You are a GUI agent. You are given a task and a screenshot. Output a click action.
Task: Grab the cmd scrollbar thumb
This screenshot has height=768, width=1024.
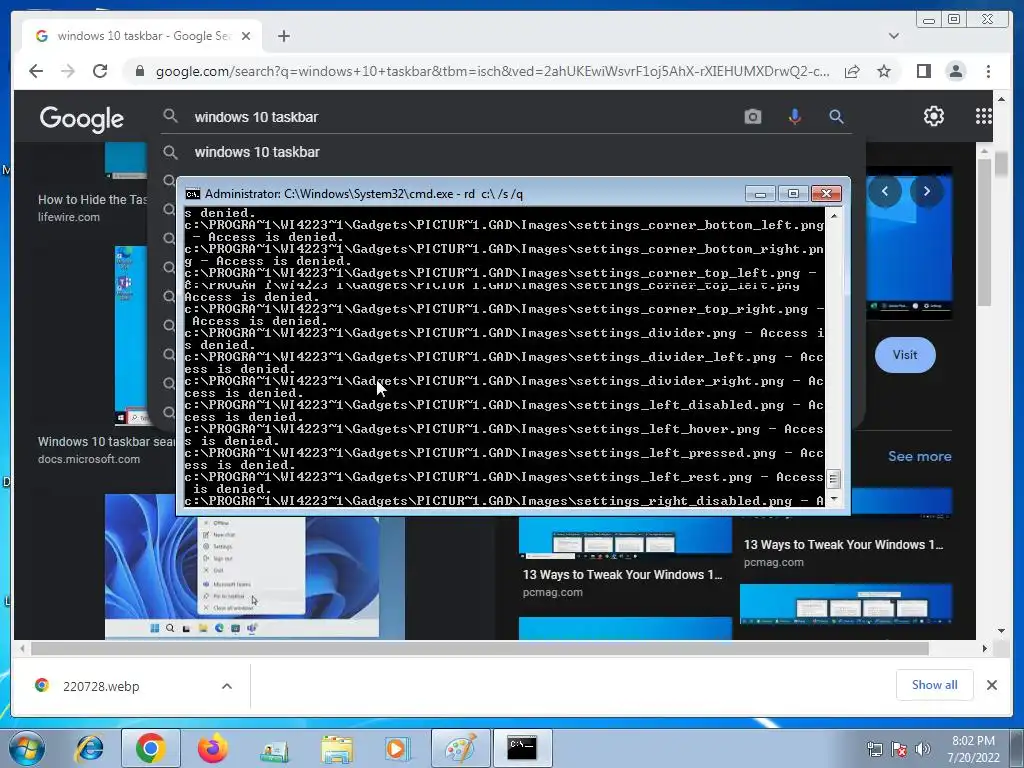pyautogui.click(x=834, y=479)
